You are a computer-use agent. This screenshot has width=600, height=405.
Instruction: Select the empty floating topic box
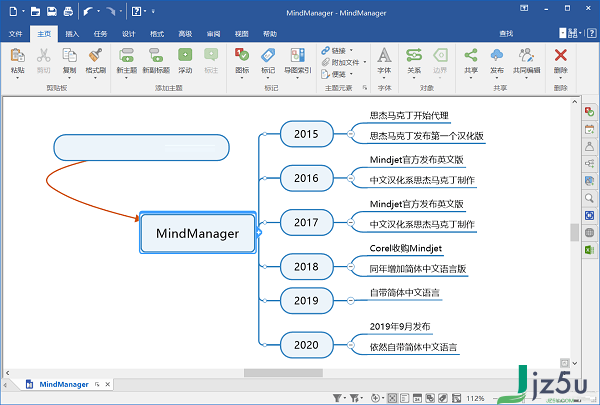[142, 147]
